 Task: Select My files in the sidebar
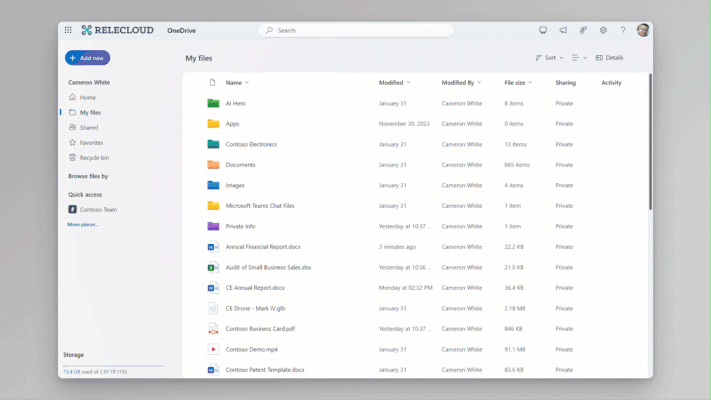tap(85, 112)
